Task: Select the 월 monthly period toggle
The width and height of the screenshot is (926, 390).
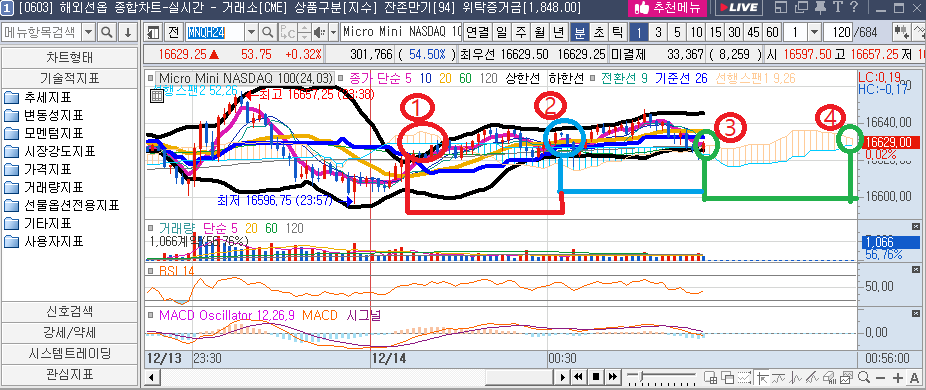Action: [x=539, y=32]
